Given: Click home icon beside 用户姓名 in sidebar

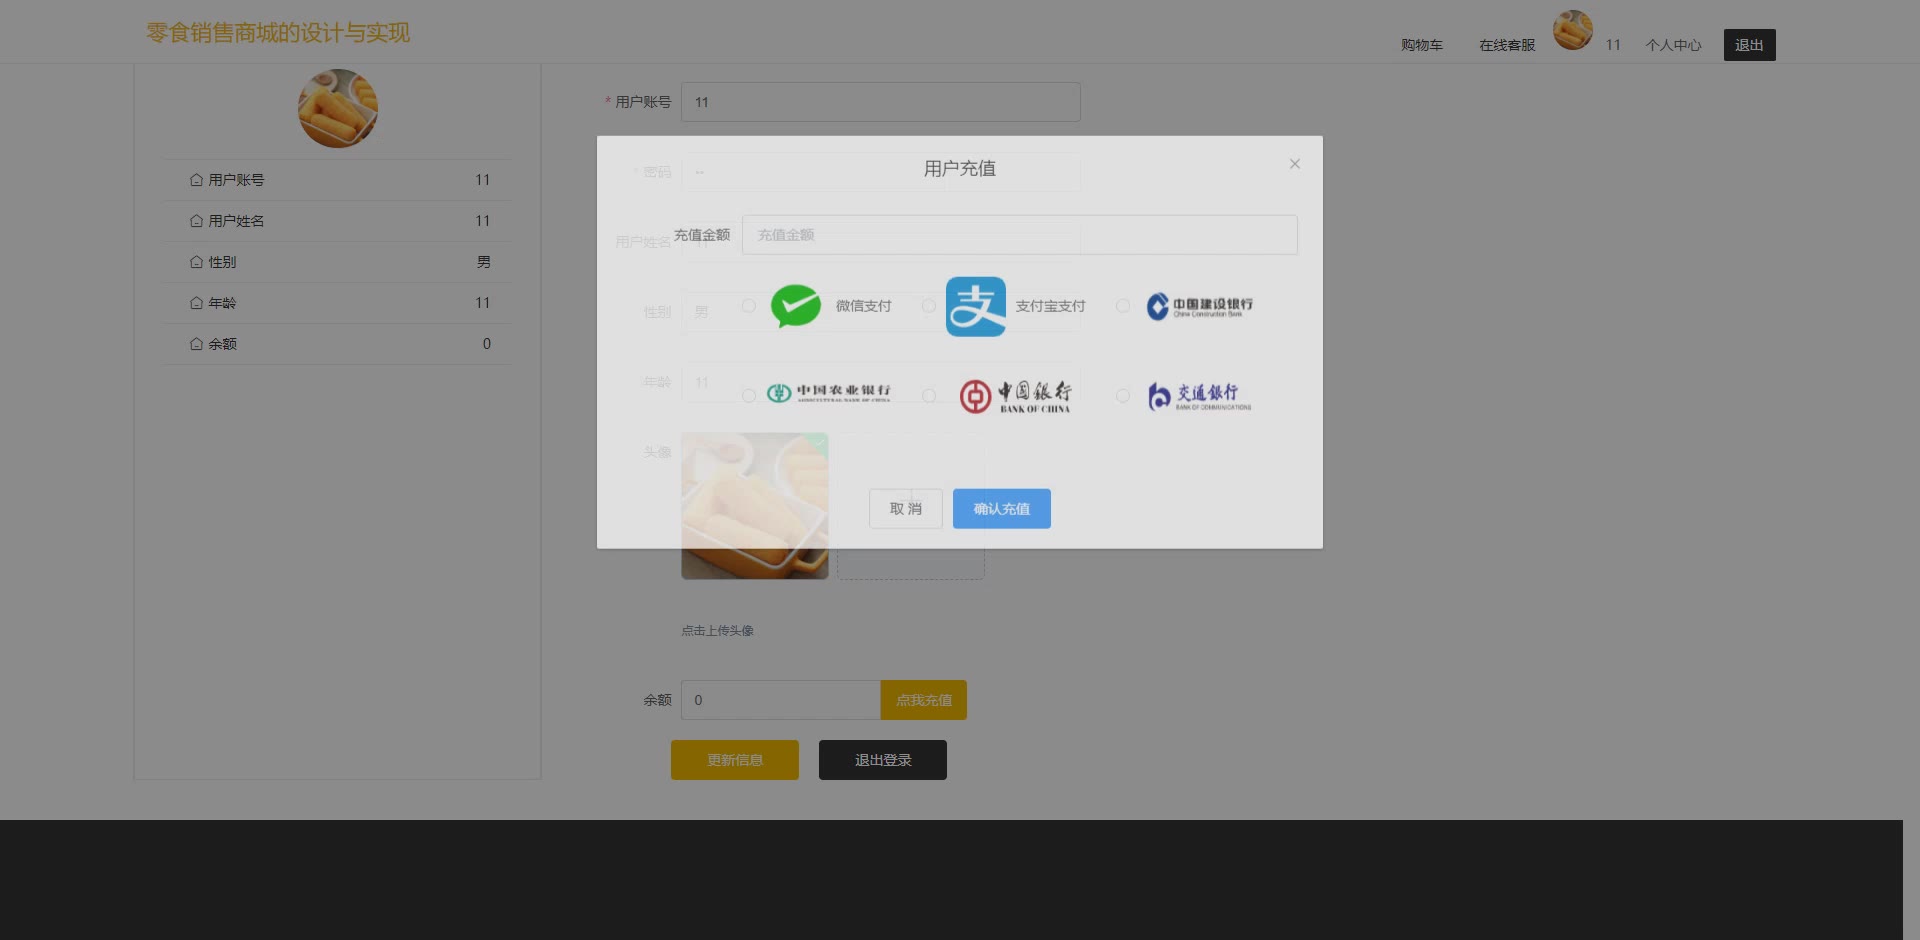Looking at the screenshot, I should 196,221.
